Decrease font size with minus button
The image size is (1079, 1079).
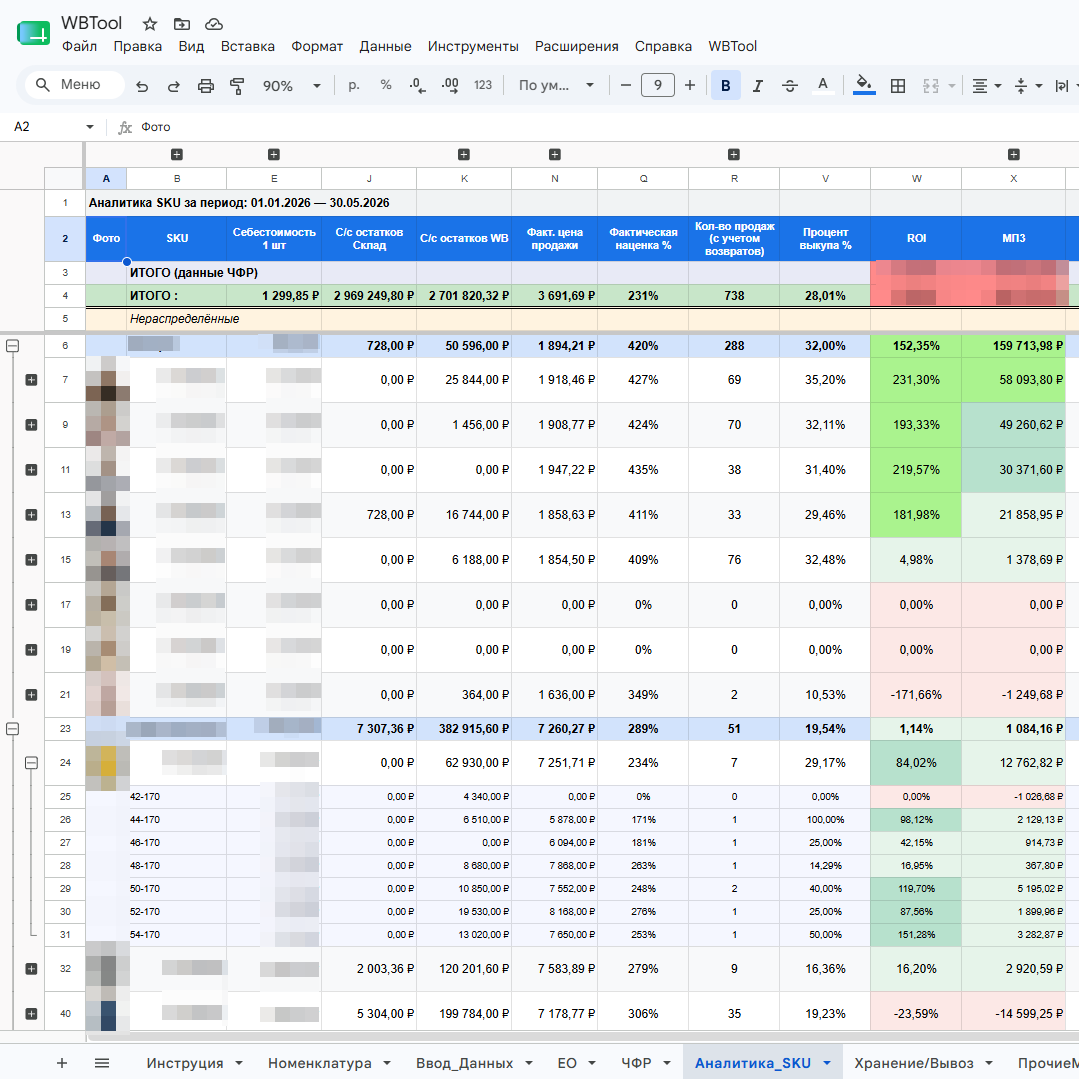click(x=626, y=85)
